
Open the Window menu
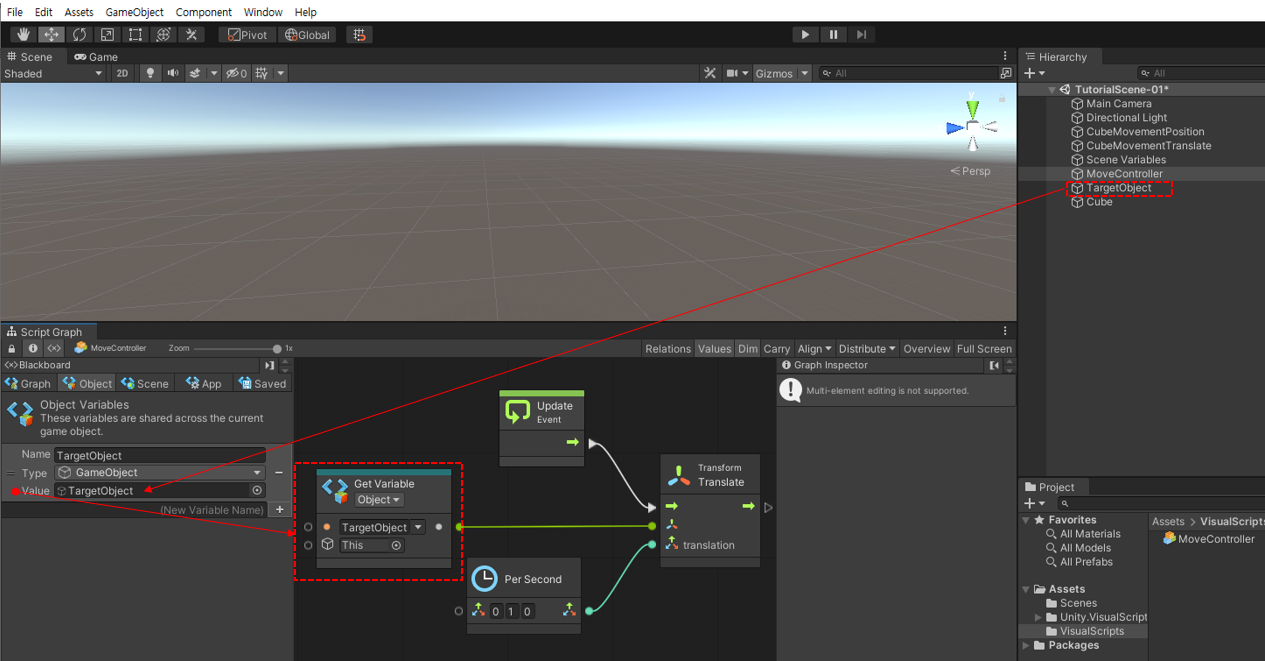263,12
